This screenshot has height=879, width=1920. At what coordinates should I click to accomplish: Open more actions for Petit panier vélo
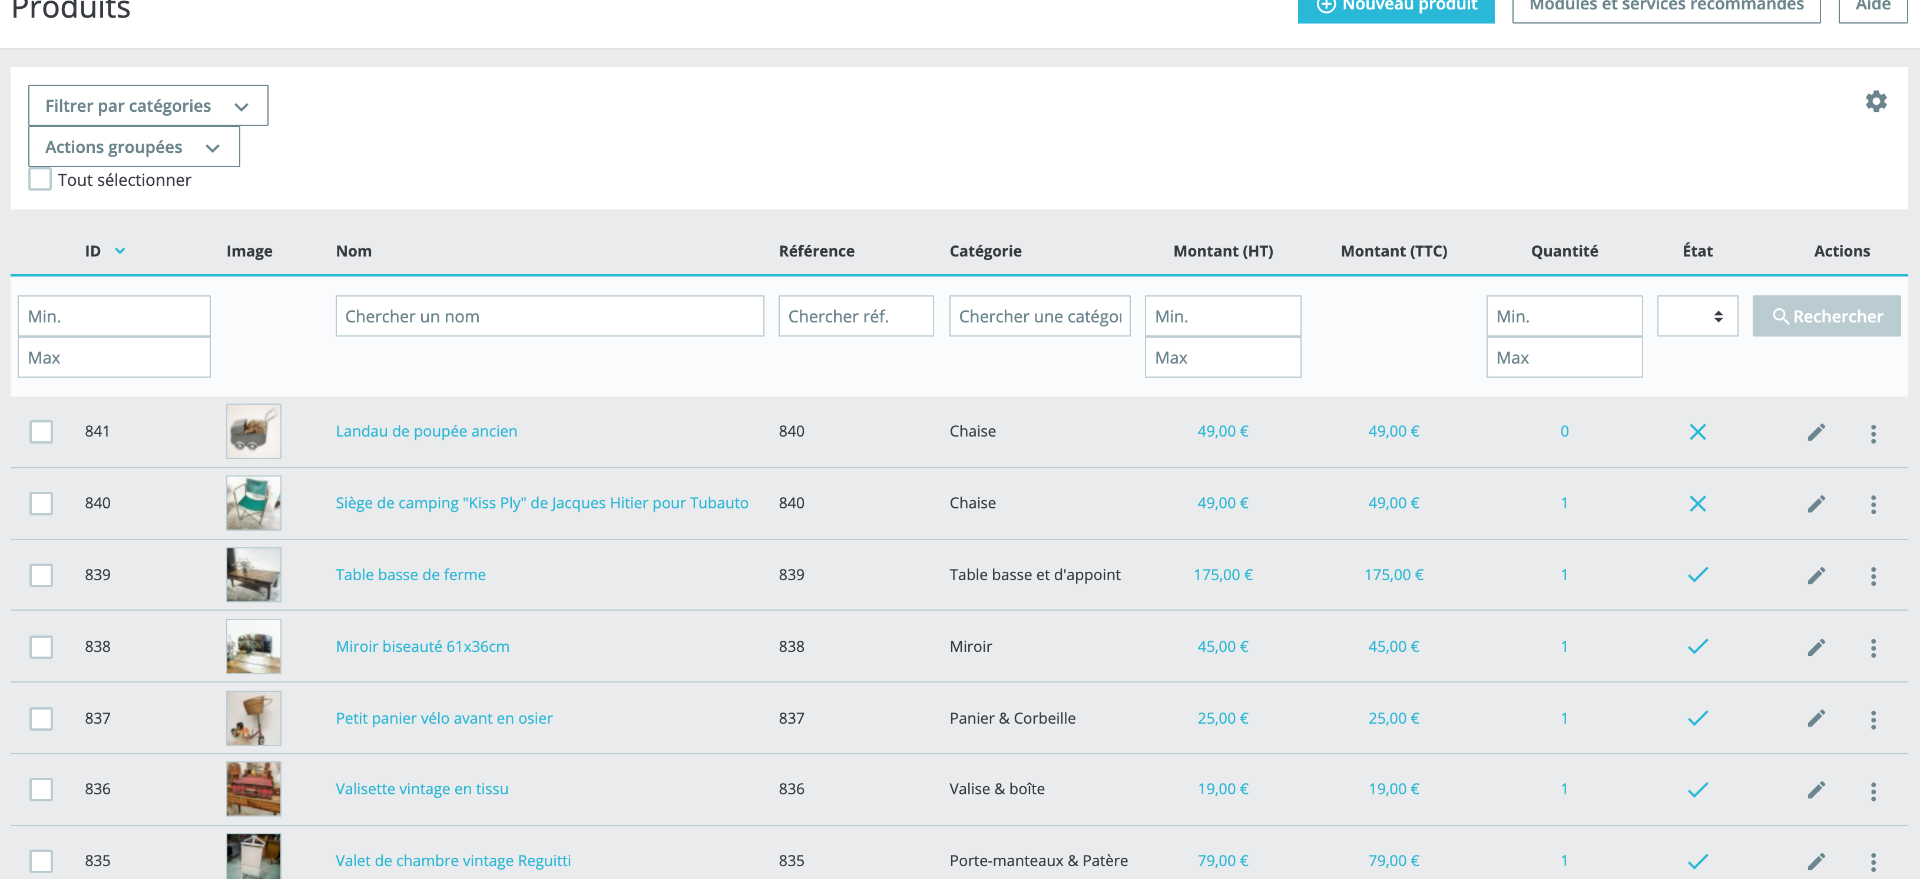[1873, 719]
